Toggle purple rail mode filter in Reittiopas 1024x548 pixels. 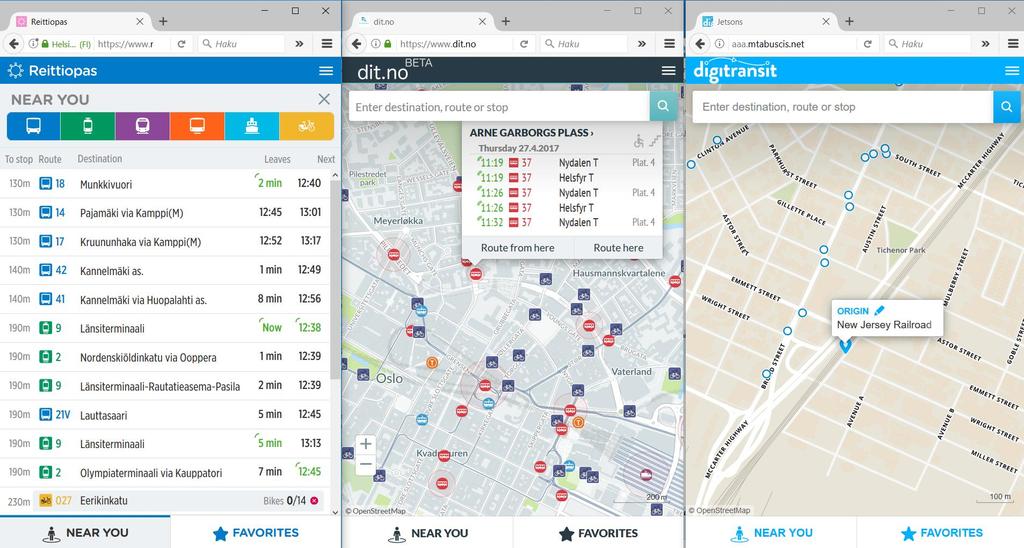coord(142,126)
